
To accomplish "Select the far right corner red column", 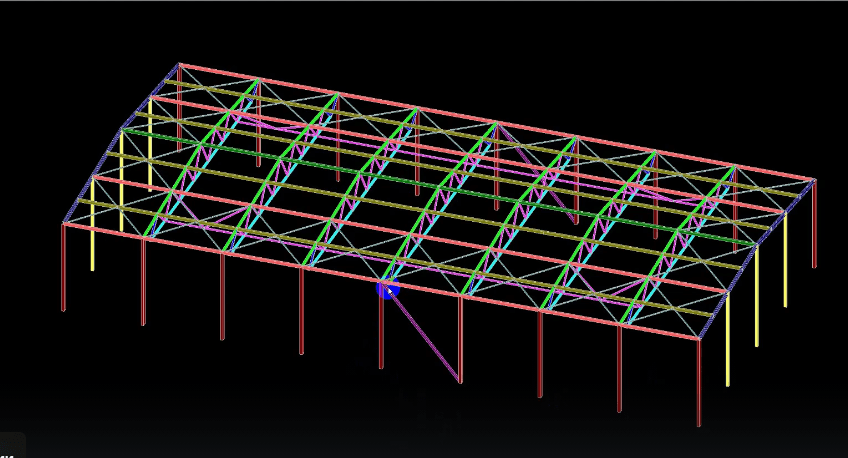I will pyautogui.click(x=814, y=225).
